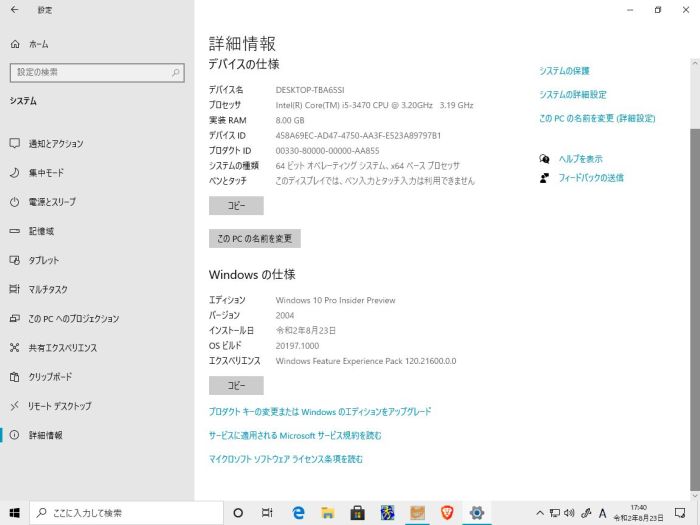Open 通知とアクション settings page
The width and height of the screenshot is (700, 525).
[x=56, y=143]
